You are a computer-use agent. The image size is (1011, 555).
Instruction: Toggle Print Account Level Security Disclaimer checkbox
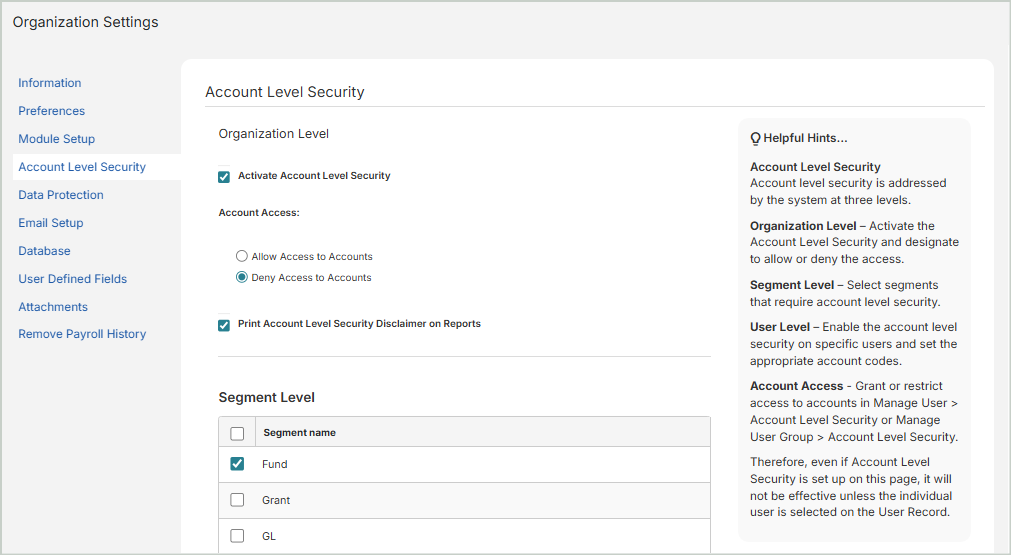pos(224,325)
